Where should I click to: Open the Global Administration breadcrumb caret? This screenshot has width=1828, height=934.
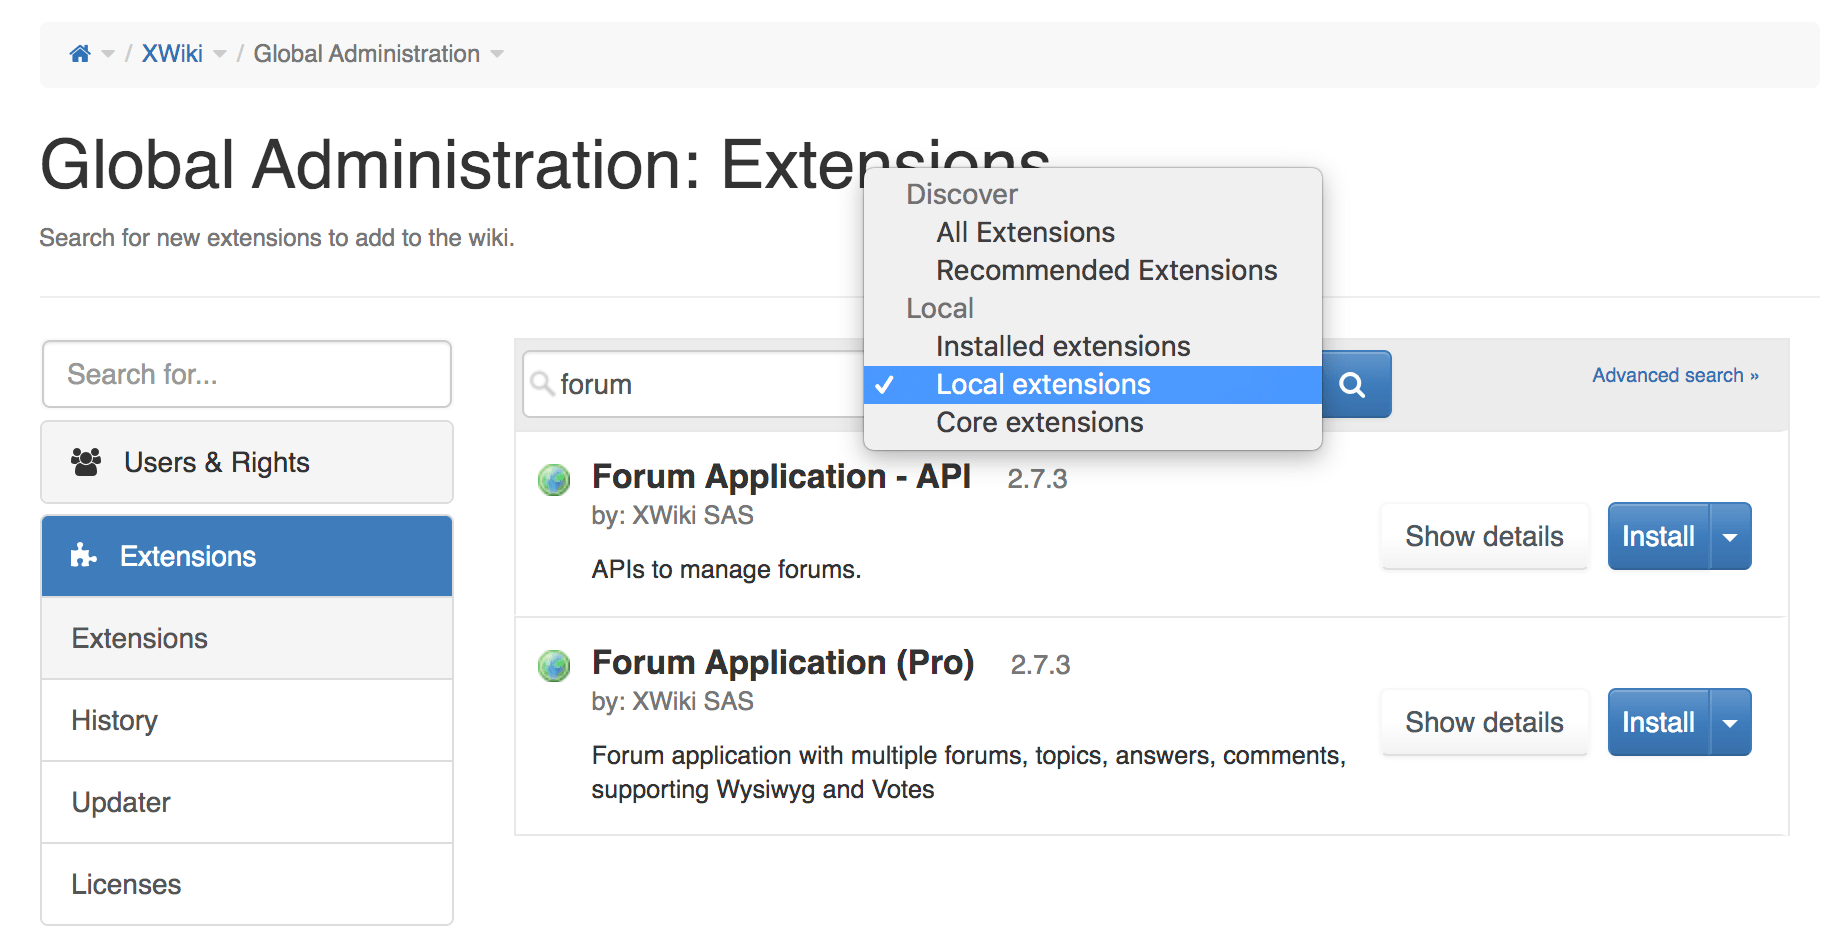coord(497,54)
